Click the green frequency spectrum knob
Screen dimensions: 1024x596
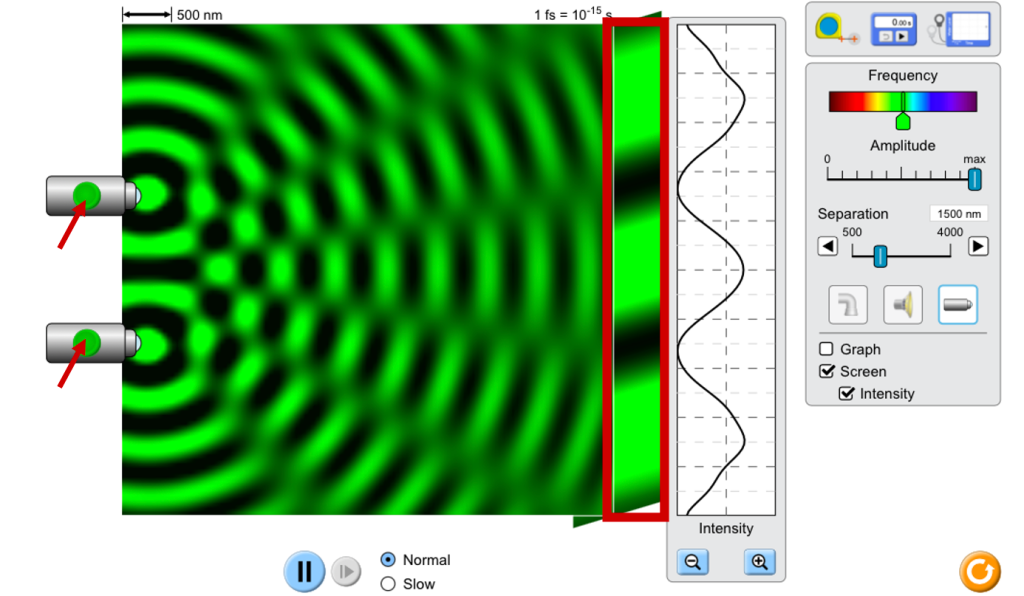[903, 121]
